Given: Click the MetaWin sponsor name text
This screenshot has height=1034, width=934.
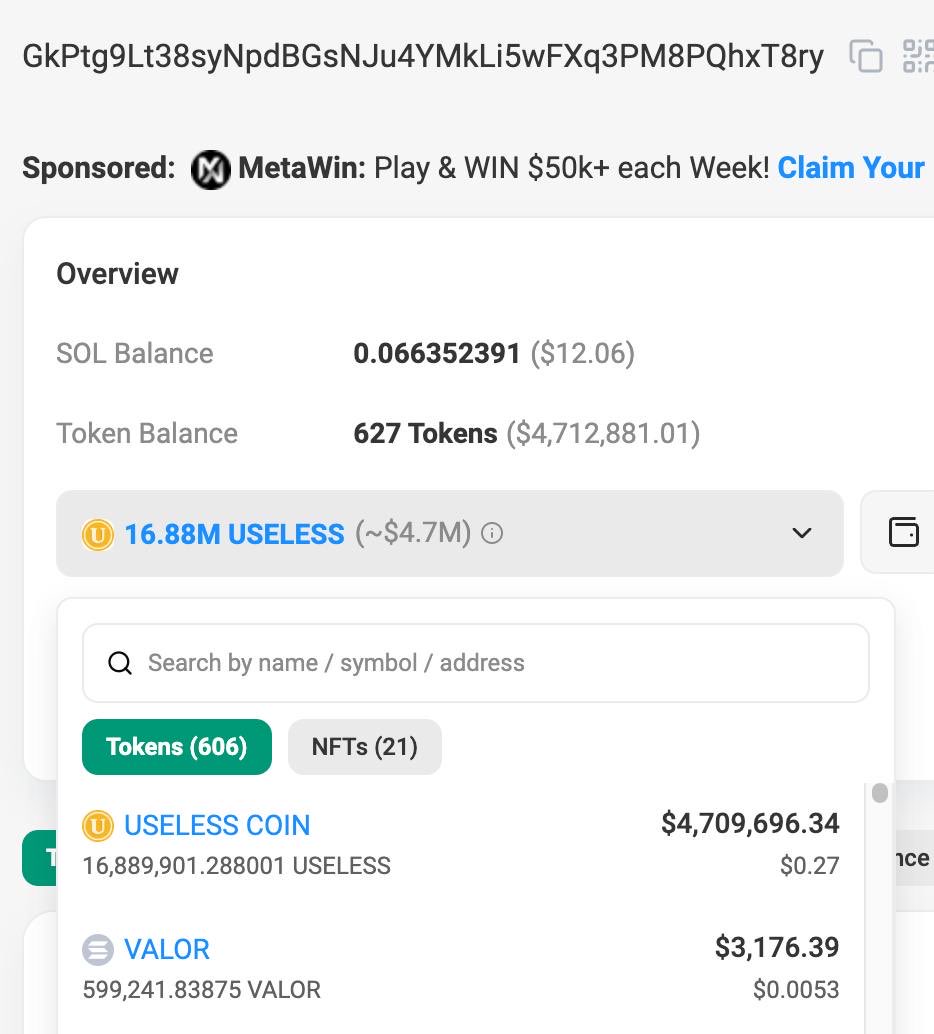Looking at the screenshot, I should pos(301,168).
